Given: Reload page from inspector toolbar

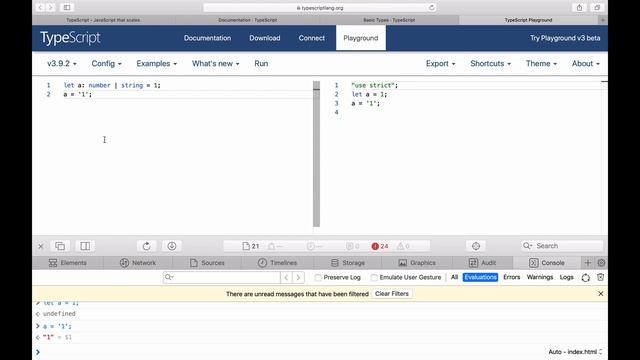Looking at the screenshot, I should [147, 246].
